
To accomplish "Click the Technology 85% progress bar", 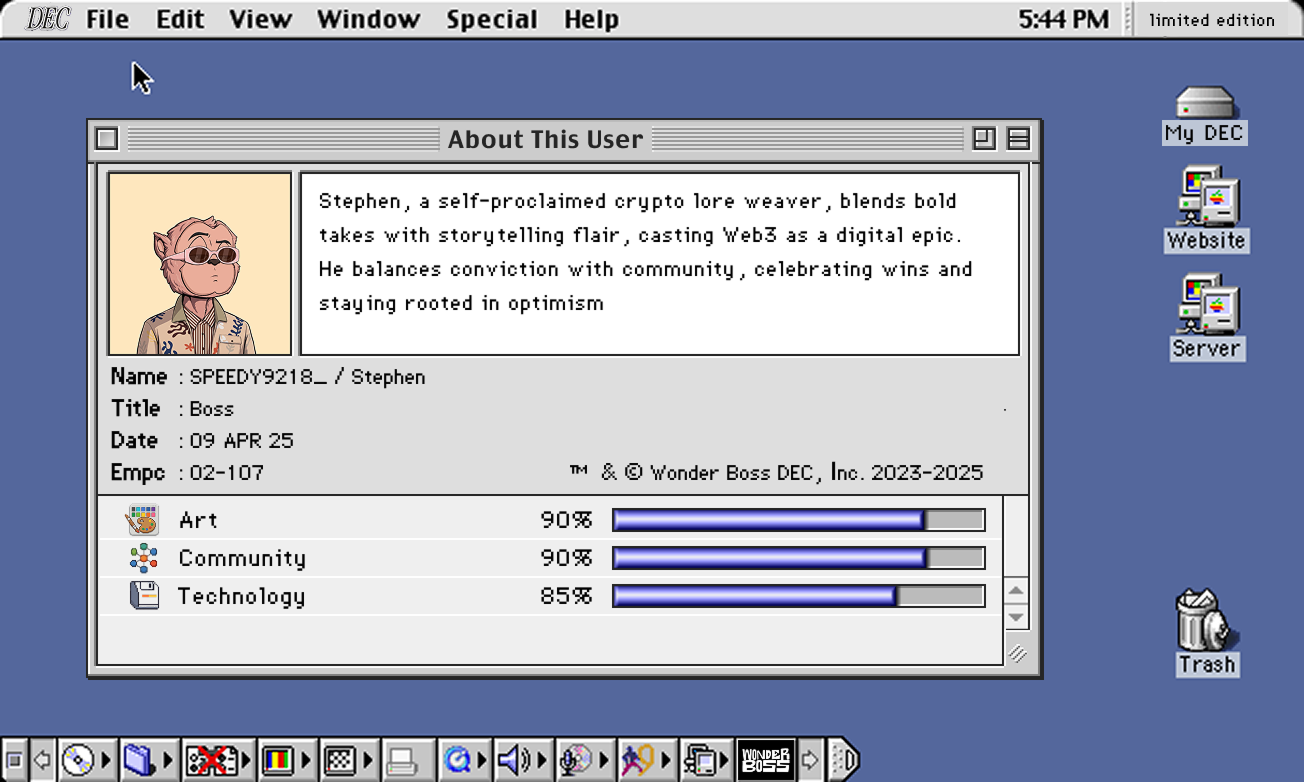I will coord(799,596).
